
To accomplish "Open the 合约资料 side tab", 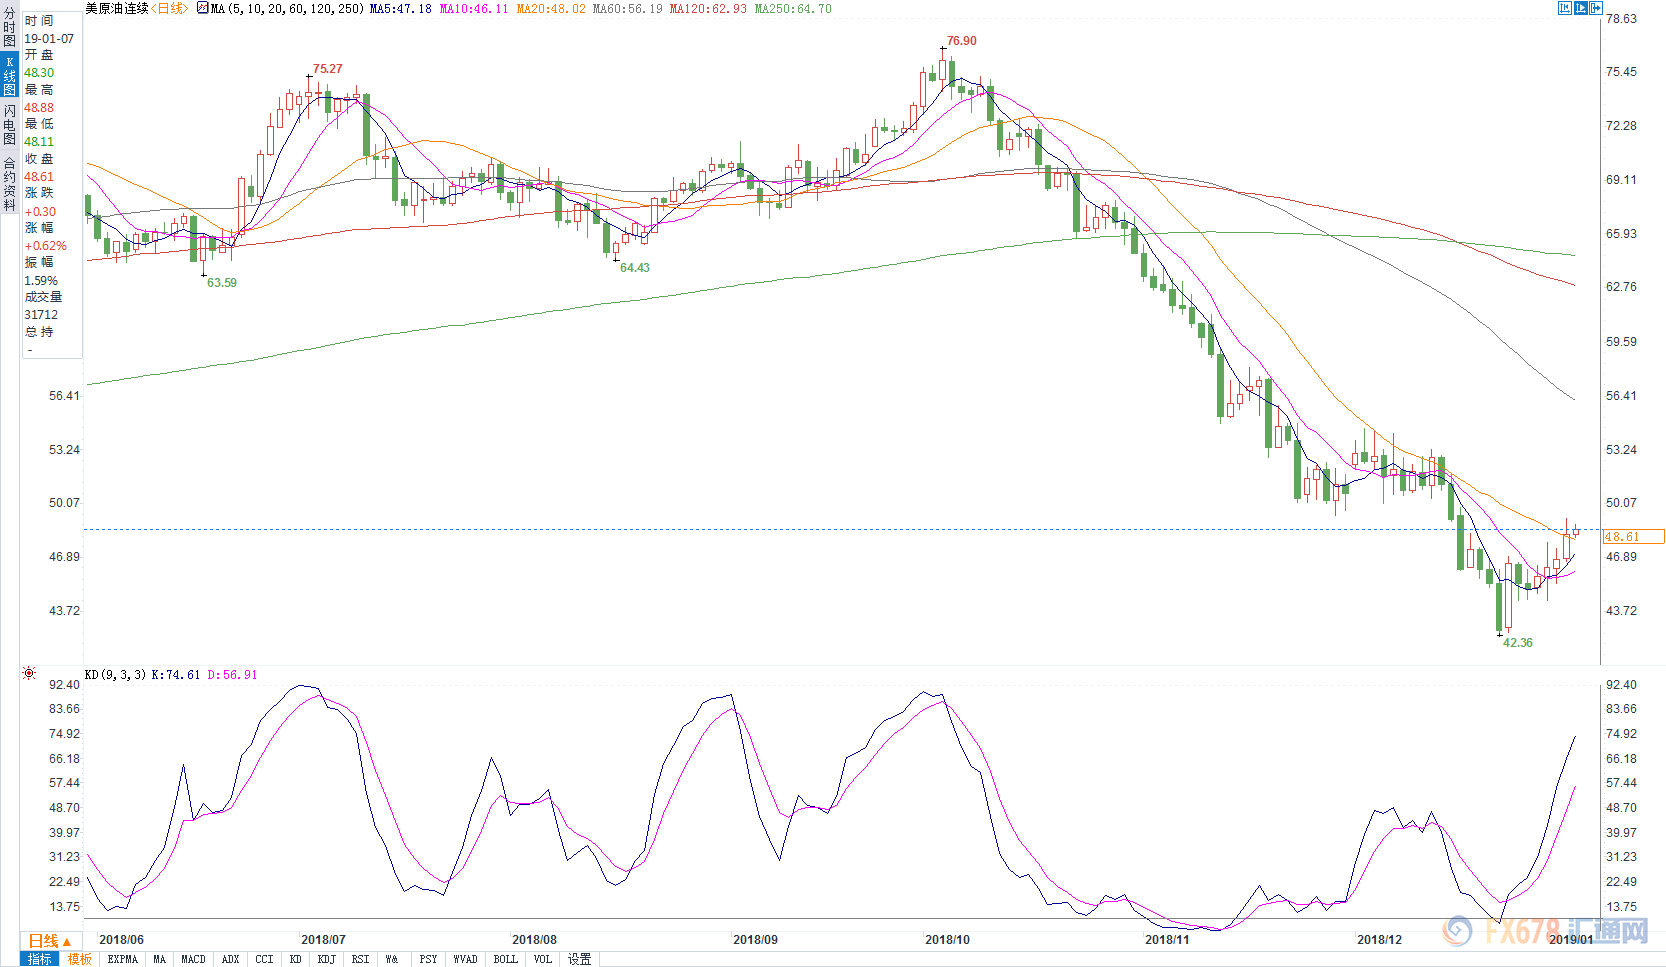I will (x=9, y=183).
